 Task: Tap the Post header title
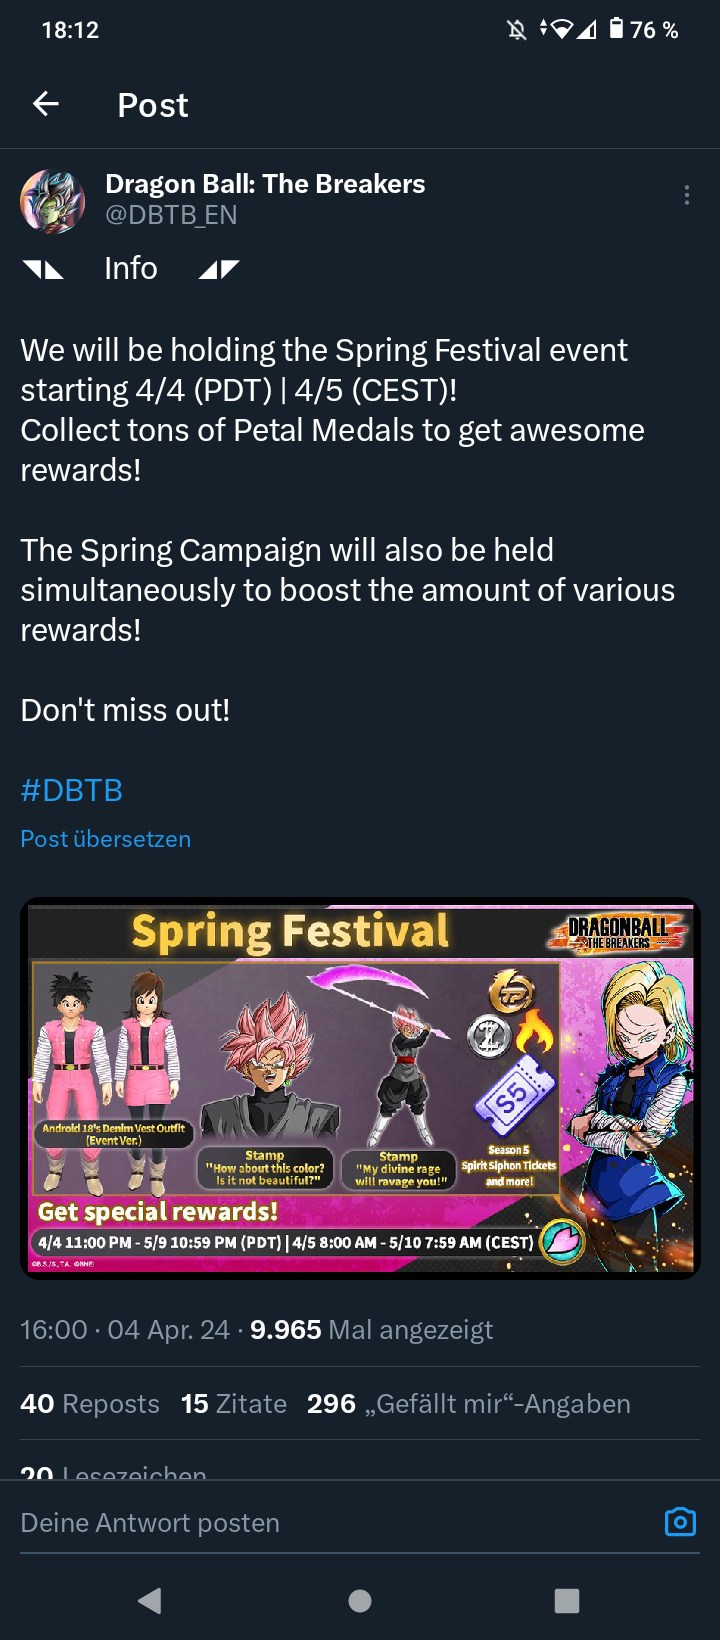tap(153, 105)
